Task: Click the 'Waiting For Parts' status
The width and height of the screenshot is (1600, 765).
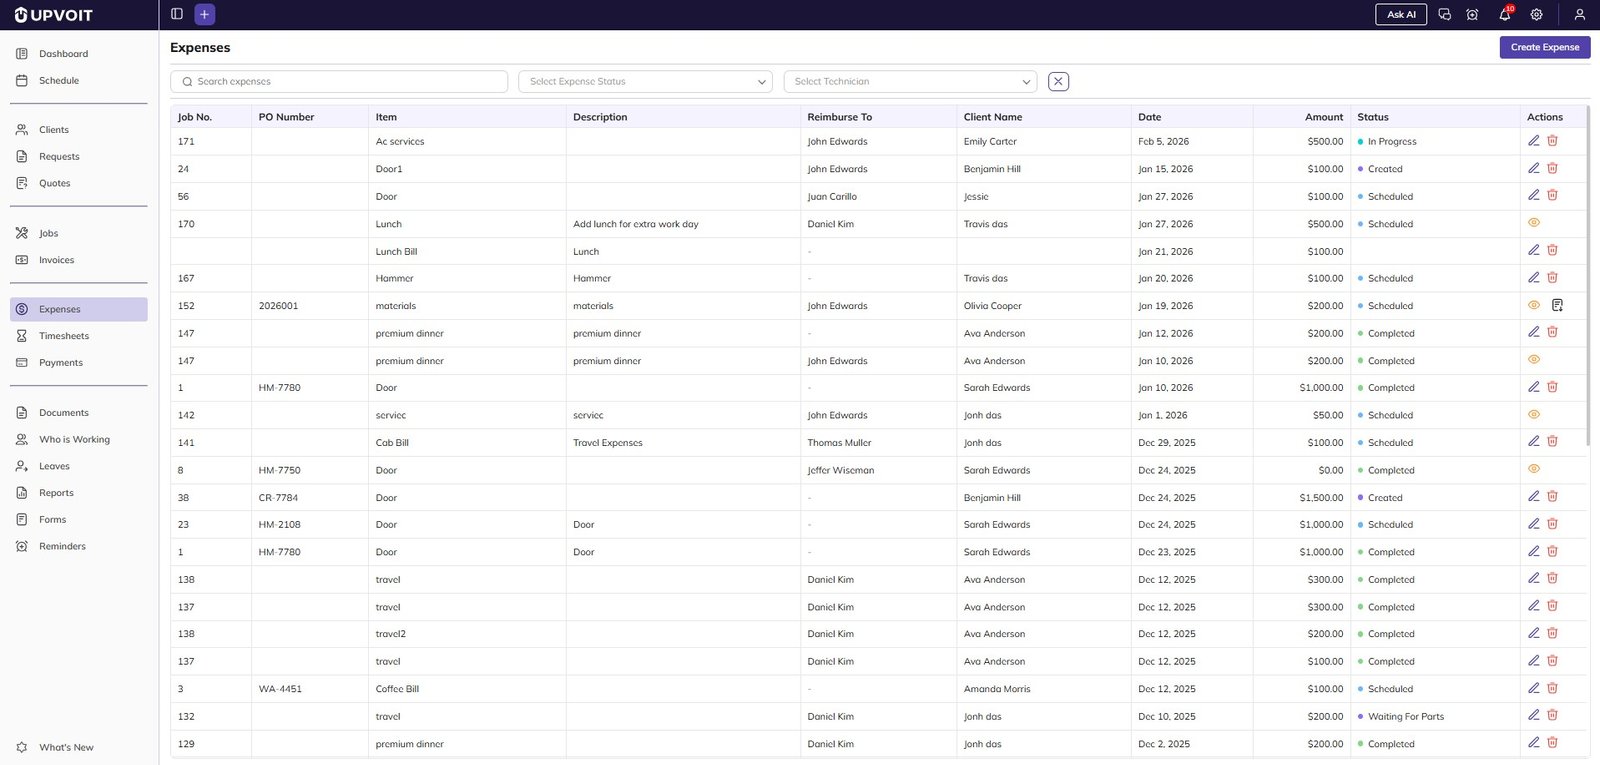Action: coord(1405,716)
